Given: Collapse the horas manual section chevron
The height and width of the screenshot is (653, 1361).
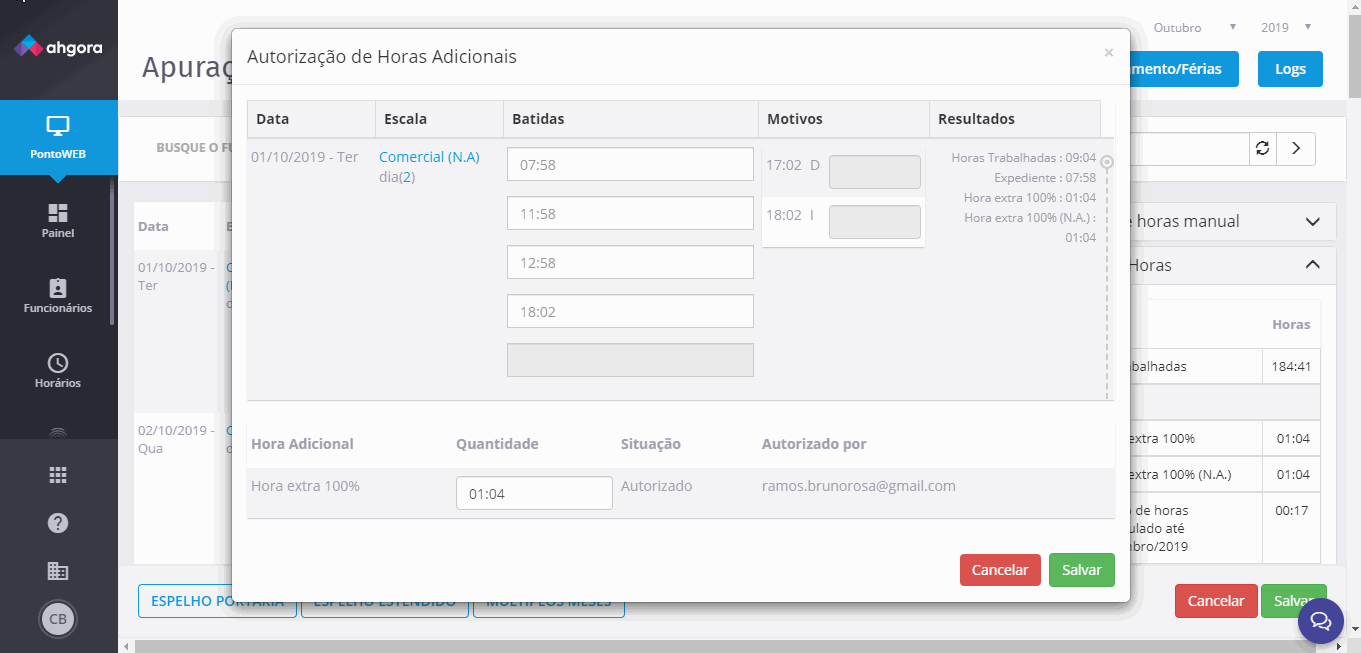Looking at the screenshot, I should [x=1313, y=221].
